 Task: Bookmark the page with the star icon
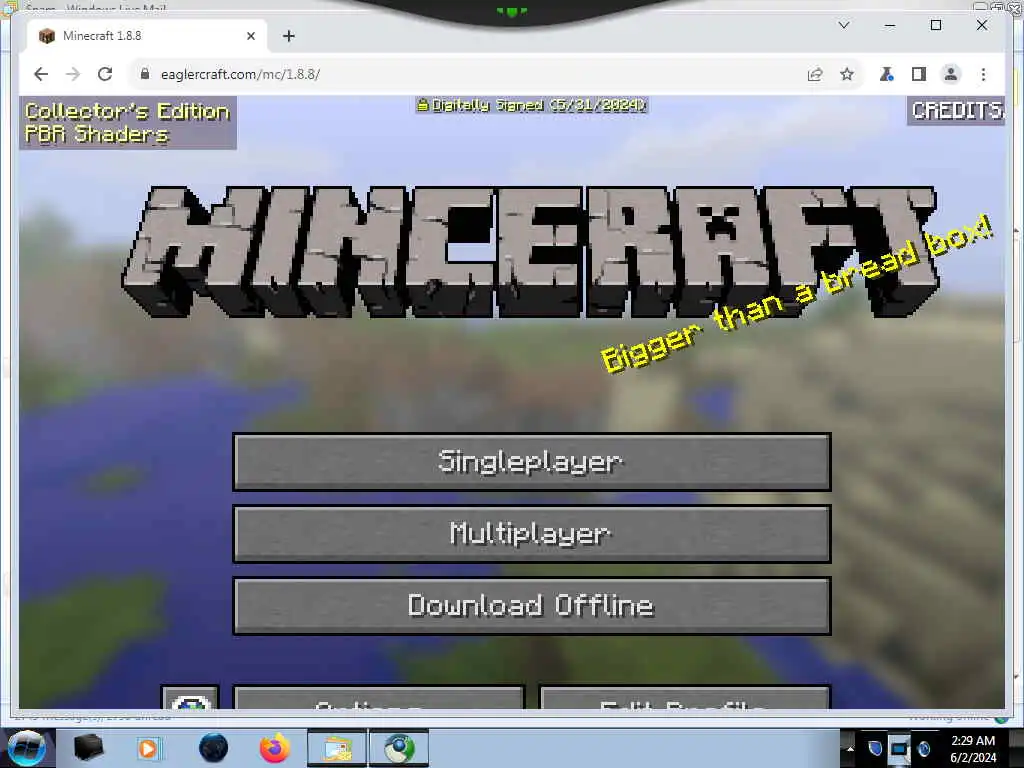point(847,74)
